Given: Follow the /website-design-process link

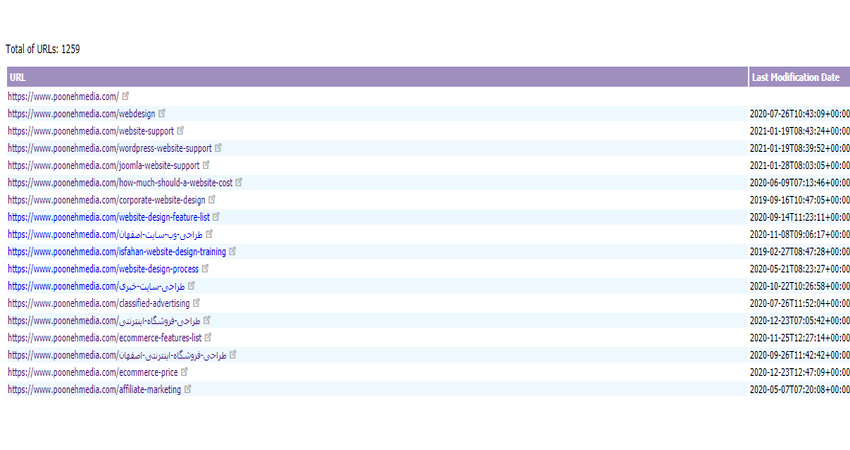Looking at the screenshot, I should (x=103, y=269).
